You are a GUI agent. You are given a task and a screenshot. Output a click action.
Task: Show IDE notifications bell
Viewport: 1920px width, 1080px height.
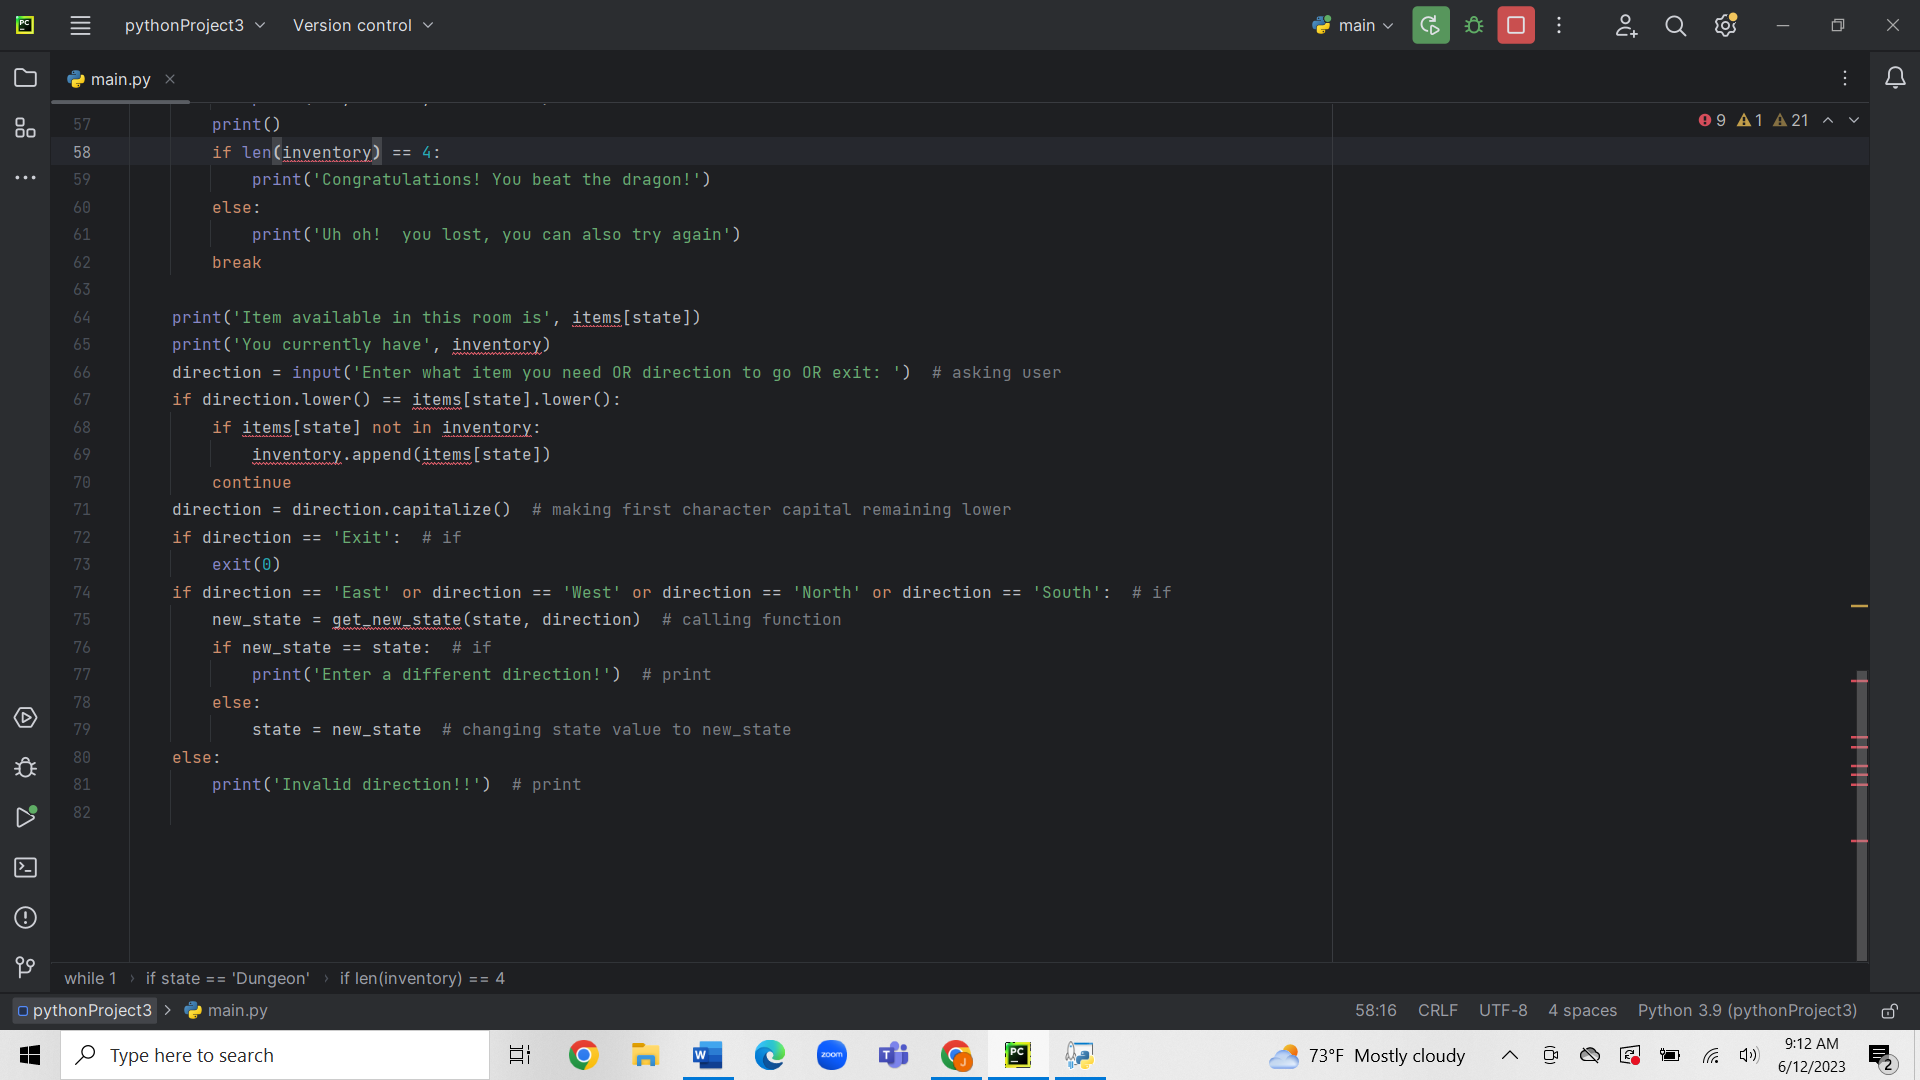coord(1894,78)
